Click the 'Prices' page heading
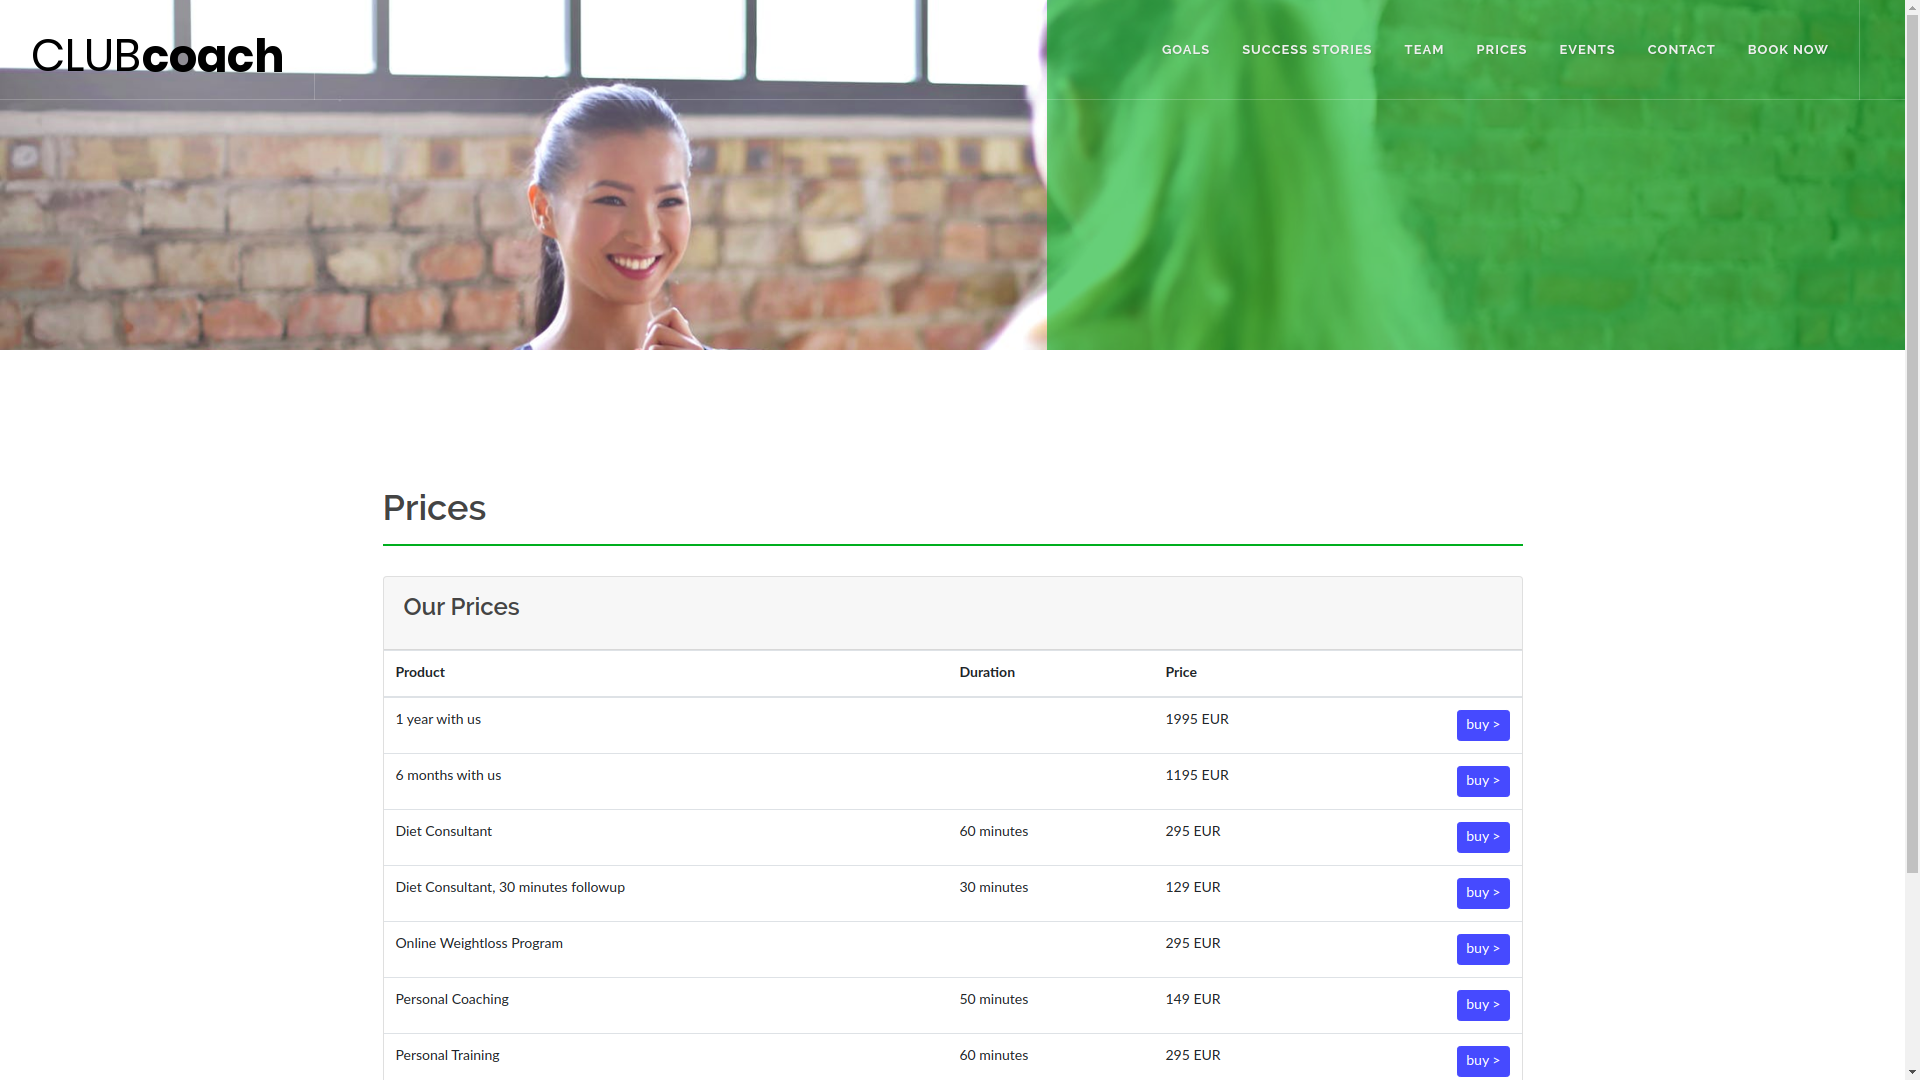The height and width of the screenshot is (1080, 1920). click(434, 508)
